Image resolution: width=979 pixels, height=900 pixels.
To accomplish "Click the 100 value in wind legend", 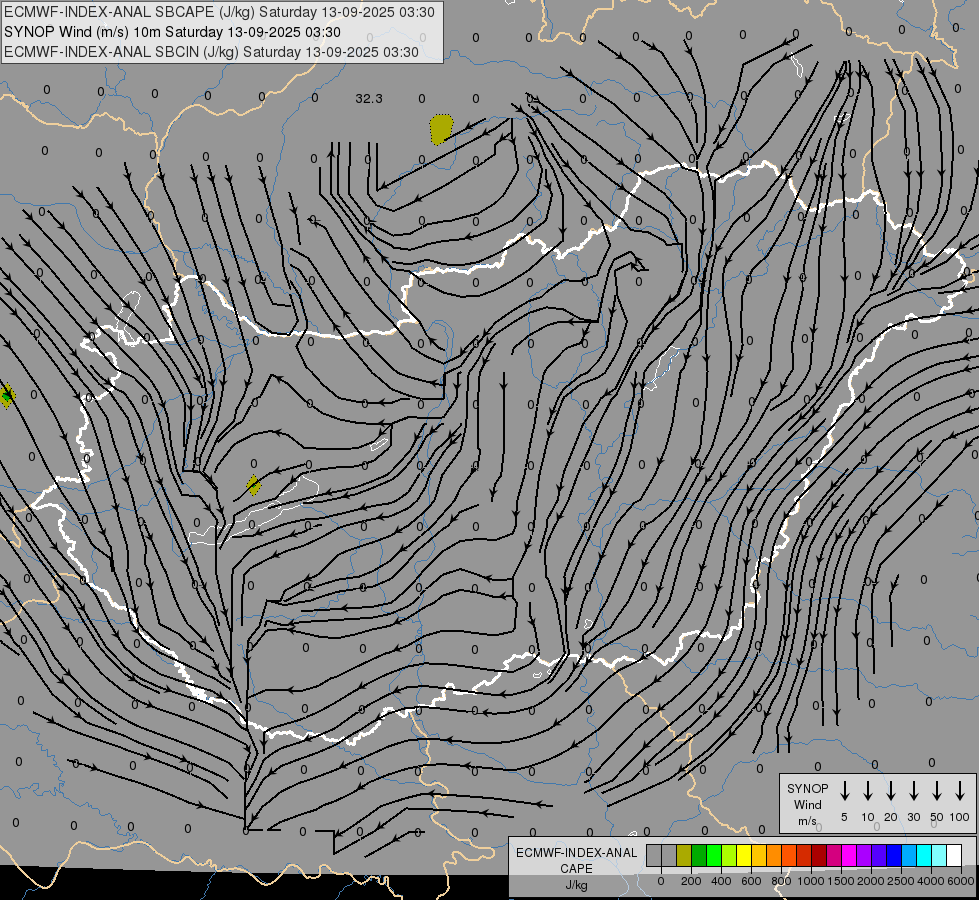I will tap(960, 817).
